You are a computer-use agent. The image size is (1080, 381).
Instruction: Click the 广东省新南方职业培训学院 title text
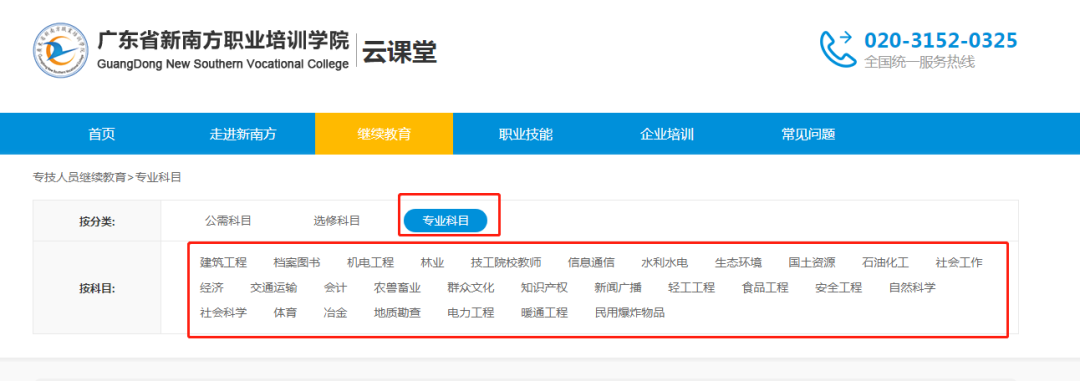[x=223, y=41]
